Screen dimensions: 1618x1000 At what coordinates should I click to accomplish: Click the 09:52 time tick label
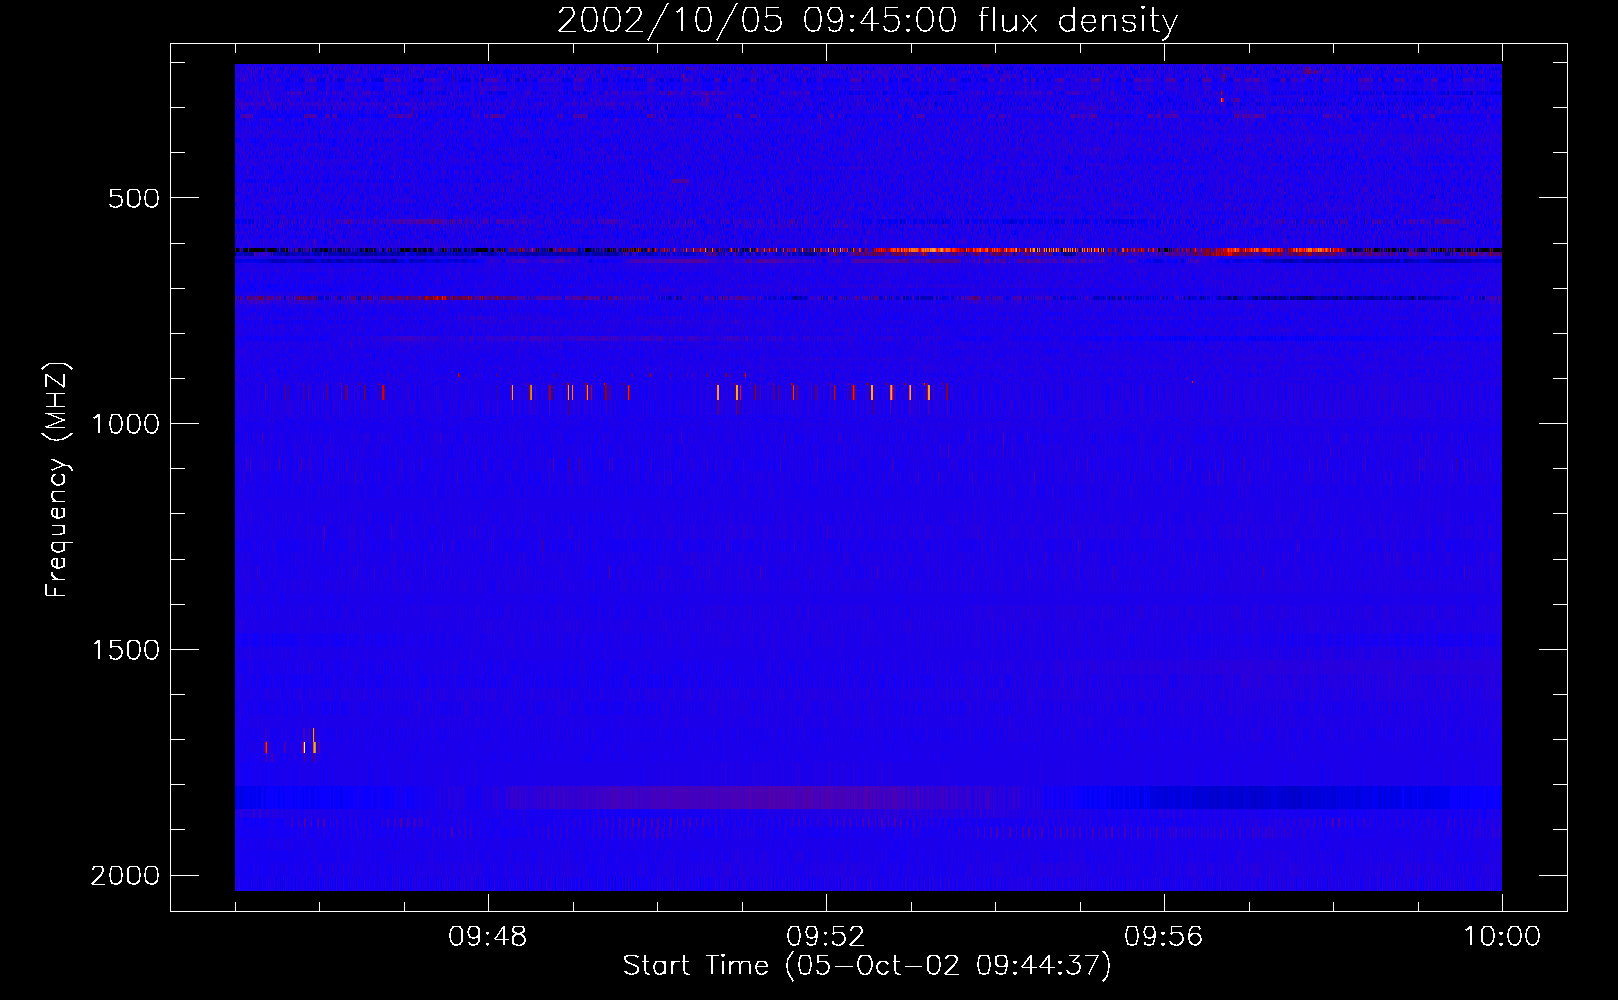825,937
